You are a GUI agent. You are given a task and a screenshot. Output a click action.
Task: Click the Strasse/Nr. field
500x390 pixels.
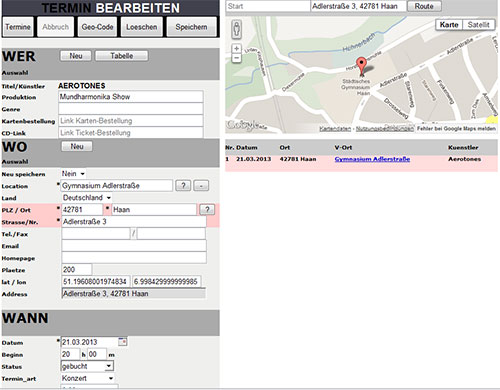click(x=134, y=222)
